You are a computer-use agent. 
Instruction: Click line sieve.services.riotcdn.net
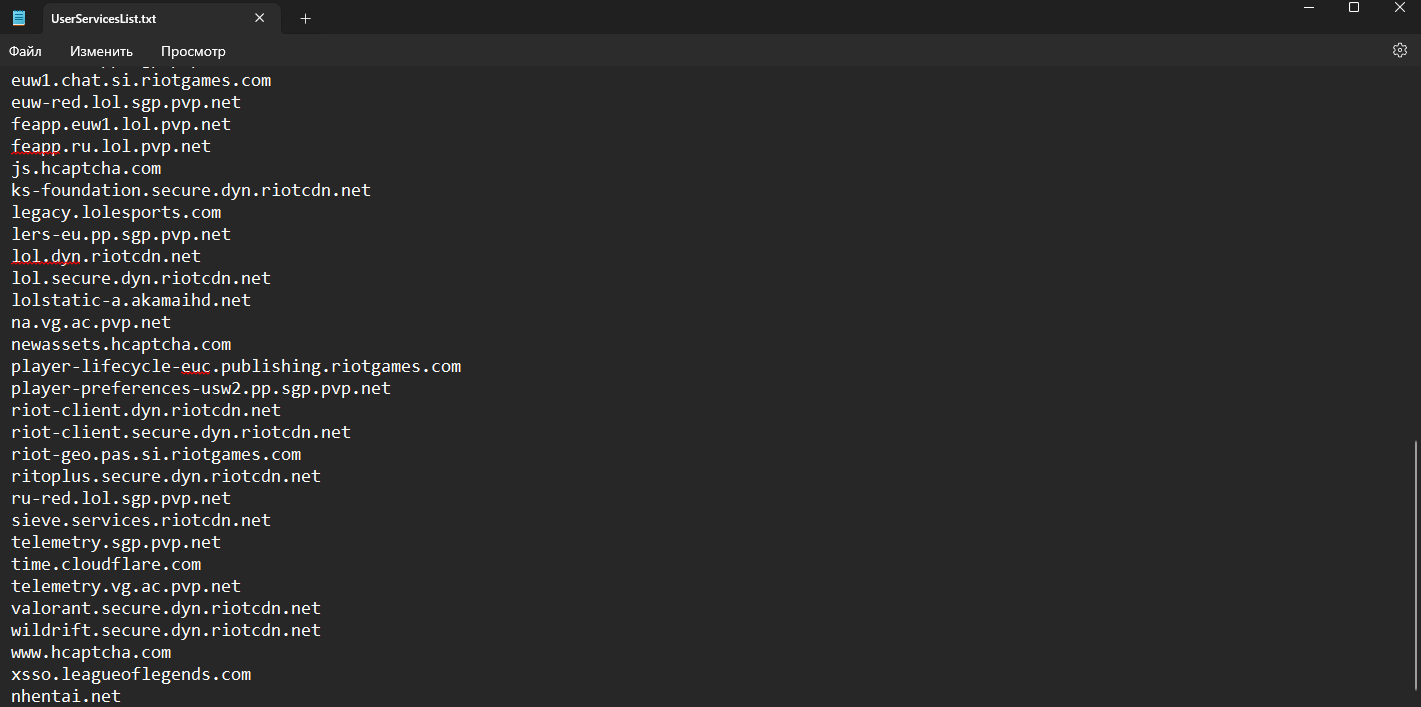[141, 520]
